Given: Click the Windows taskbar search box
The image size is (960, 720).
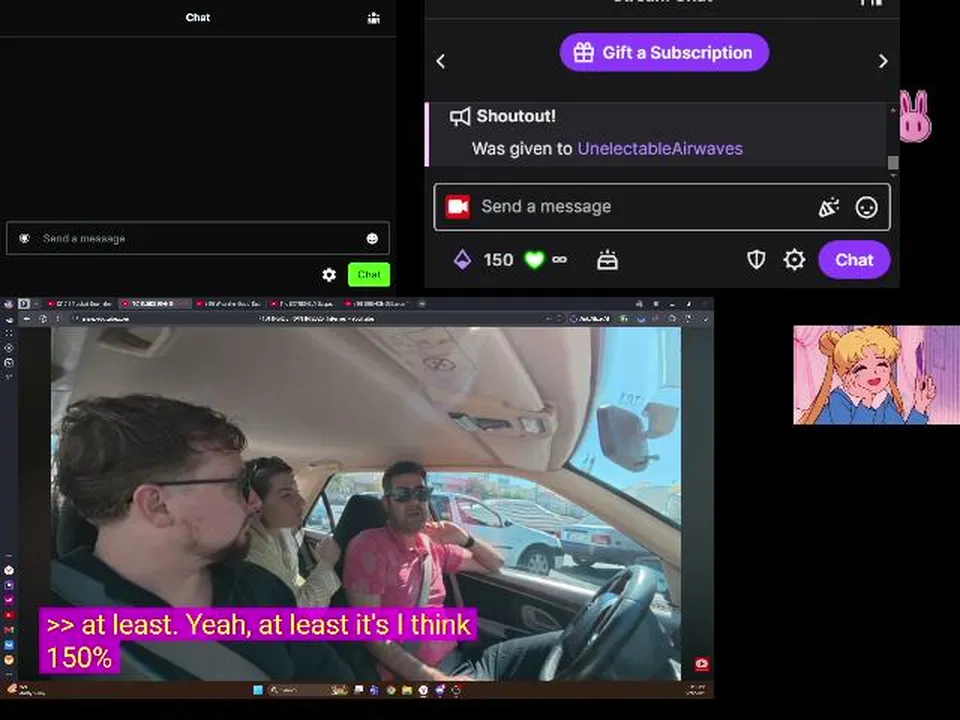Looking at the screenshot, I should pos(309,690).
